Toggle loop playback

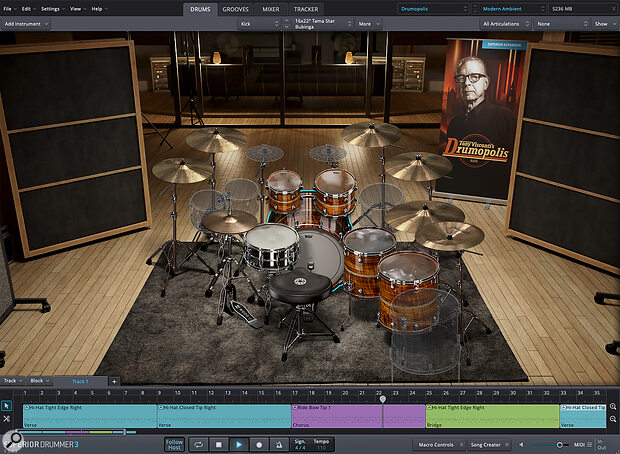[x=198, y=445]
